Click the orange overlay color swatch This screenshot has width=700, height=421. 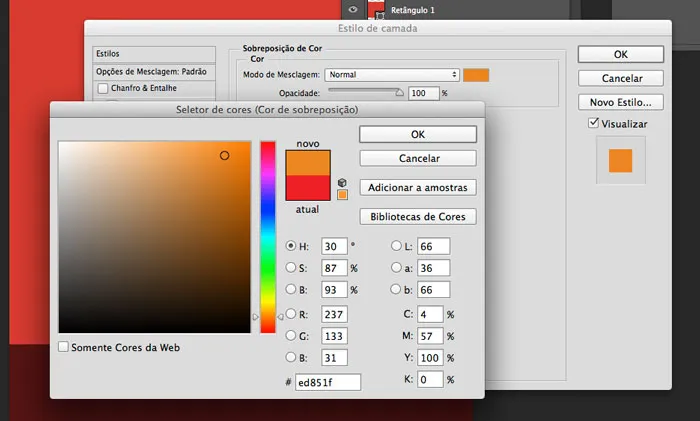(x=476, y=75)
